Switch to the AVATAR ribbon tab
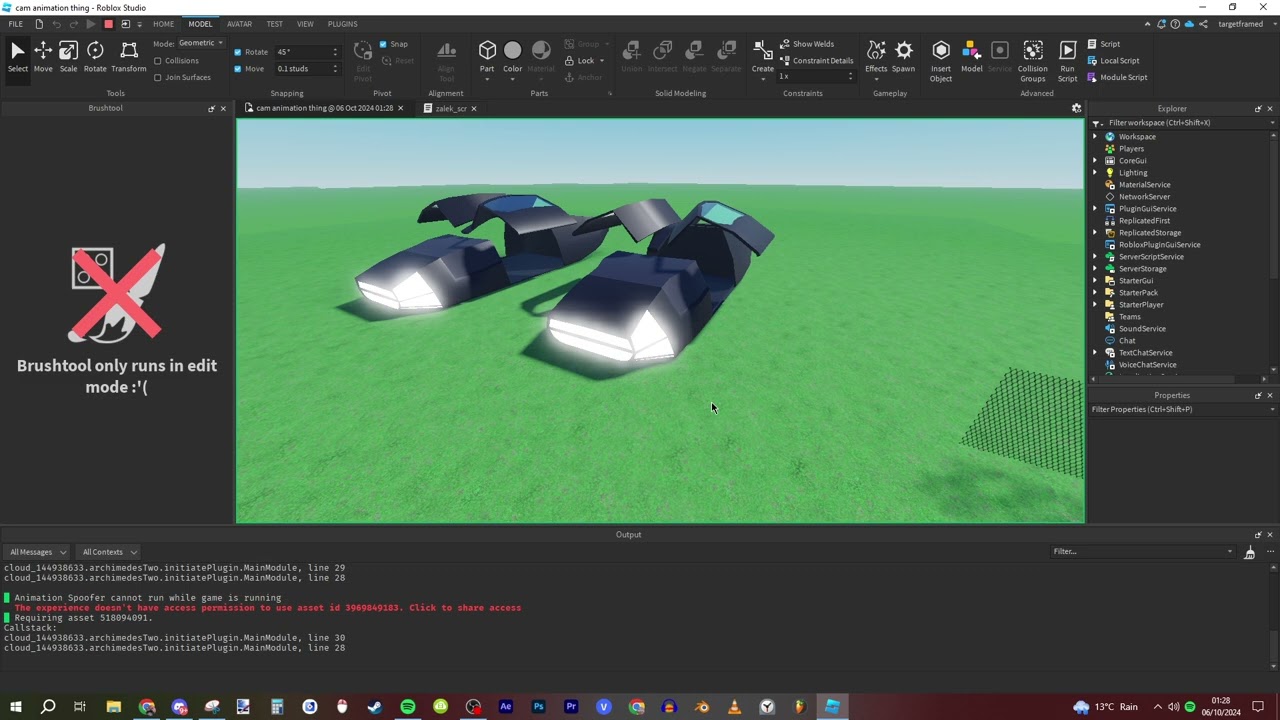The width and height of the screenshot is (1280, 720). pyautogui.click(x=239, y=24)
